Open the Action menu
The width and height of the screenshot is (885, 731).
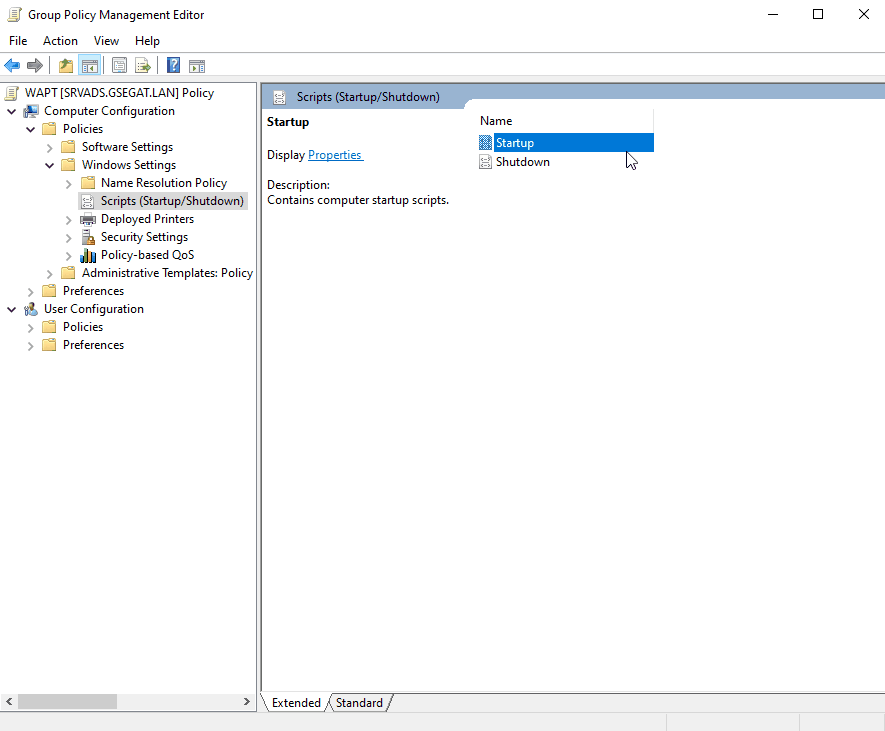click(x=60, y=41)
